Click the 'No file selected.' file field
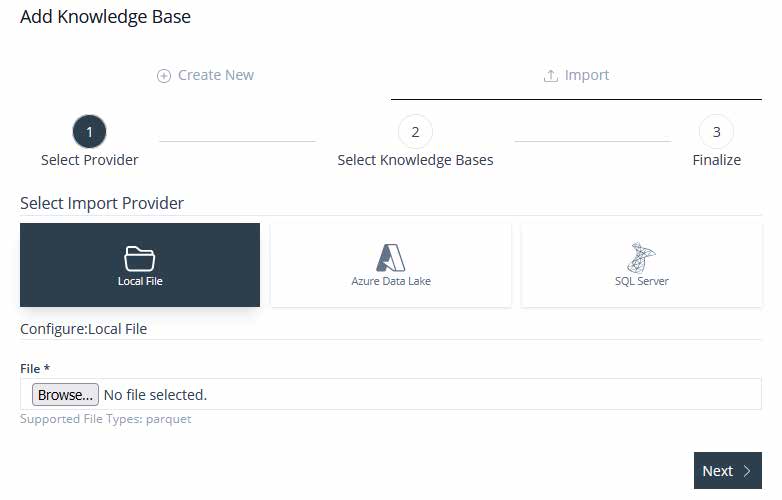The image size is (782, 500). (x=391, y=394)
